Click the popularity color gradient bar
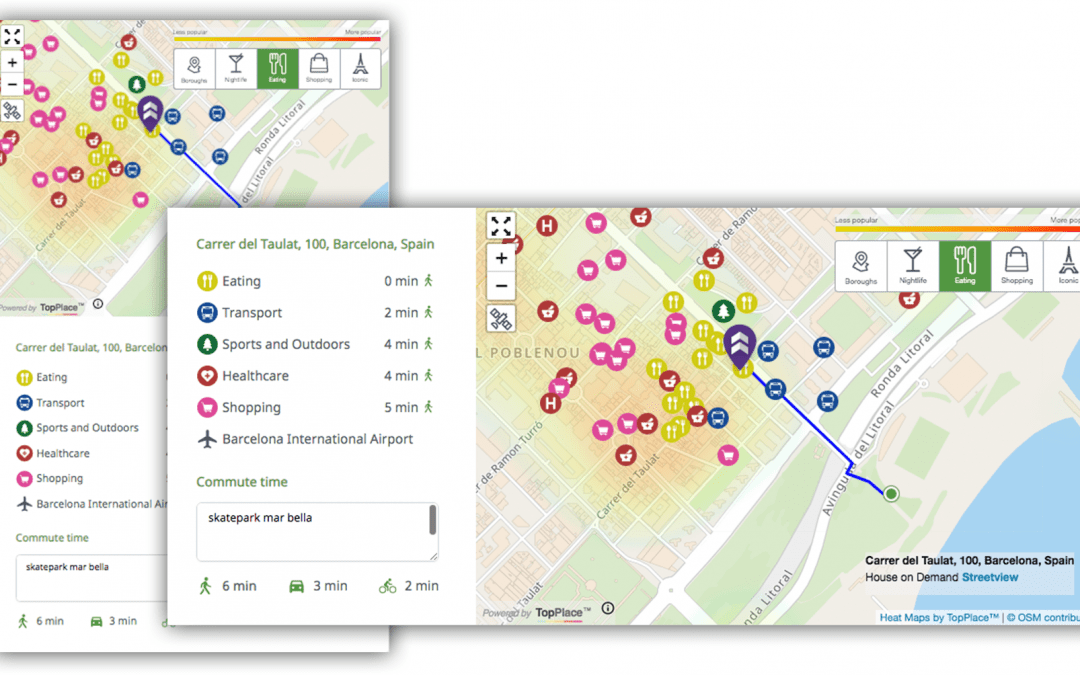This screenshot has height=675, width=1080. pos(955,229)
